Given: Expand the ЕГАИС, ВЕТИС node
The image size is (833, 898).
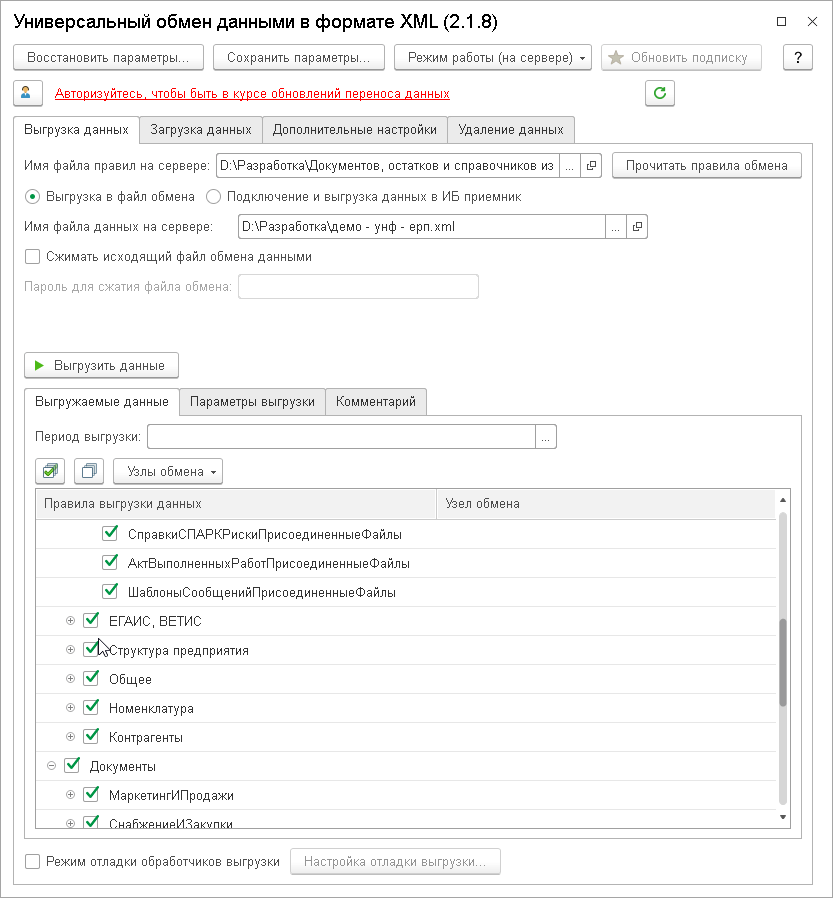Looking at the screenshot, I should tap(70, 621).
